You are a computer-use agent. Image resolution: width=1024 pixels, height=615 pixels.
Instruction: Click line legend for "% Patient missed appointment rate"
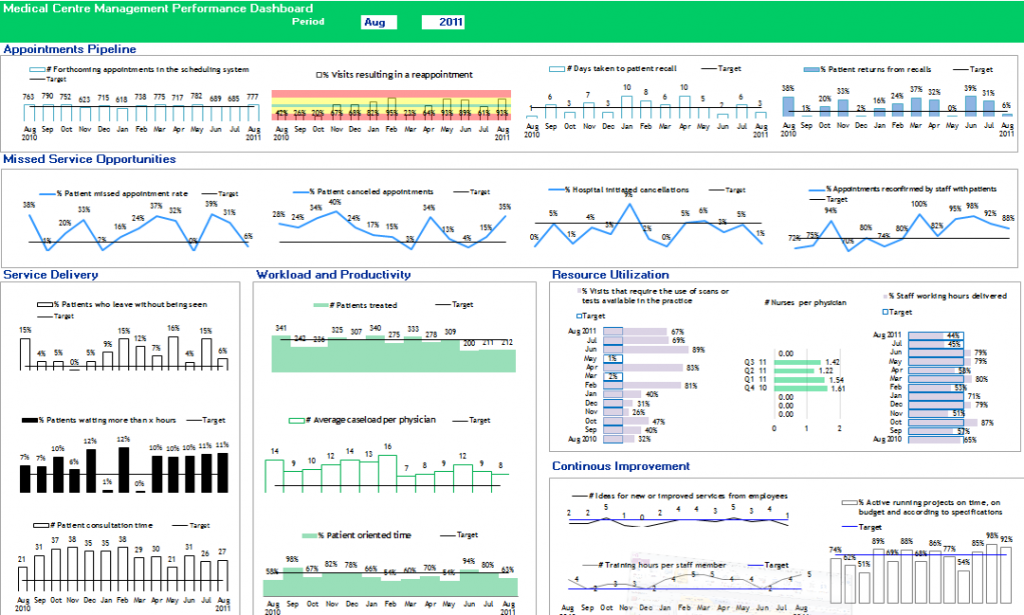click(47, 192)
